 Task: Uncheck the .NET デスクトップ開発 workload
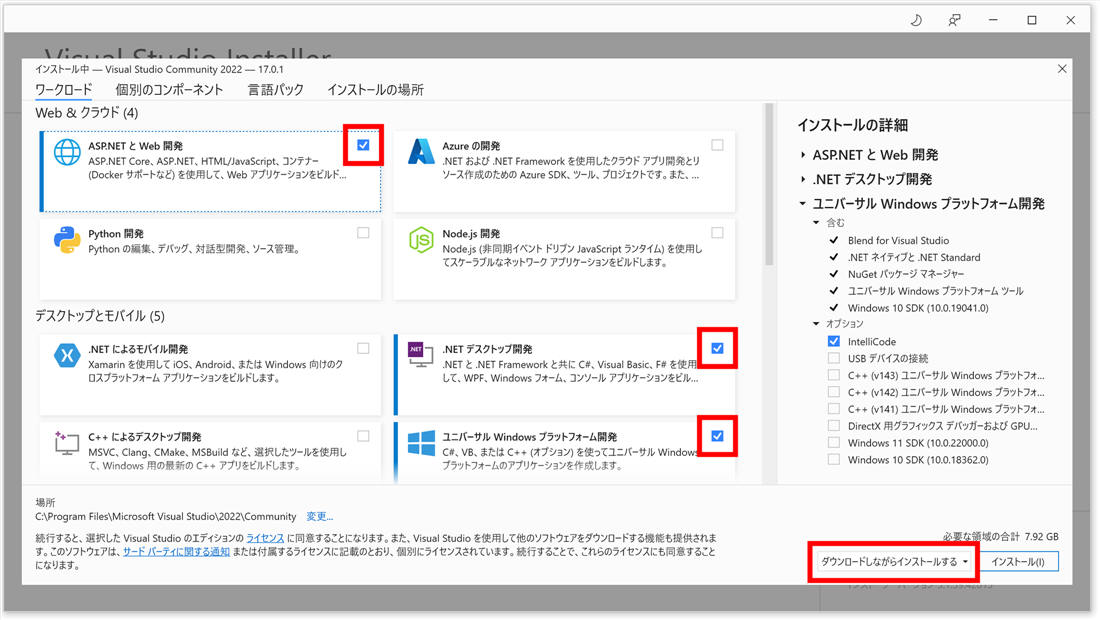coord(717,349)
